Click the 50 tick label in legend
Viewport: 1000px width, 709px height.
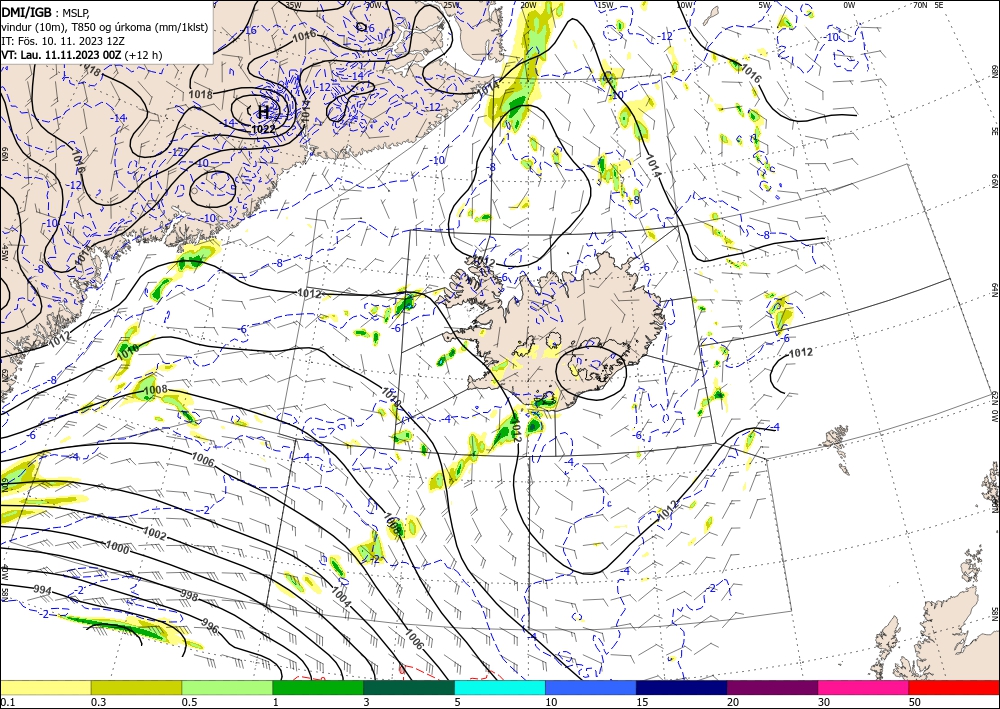point(915,702)
